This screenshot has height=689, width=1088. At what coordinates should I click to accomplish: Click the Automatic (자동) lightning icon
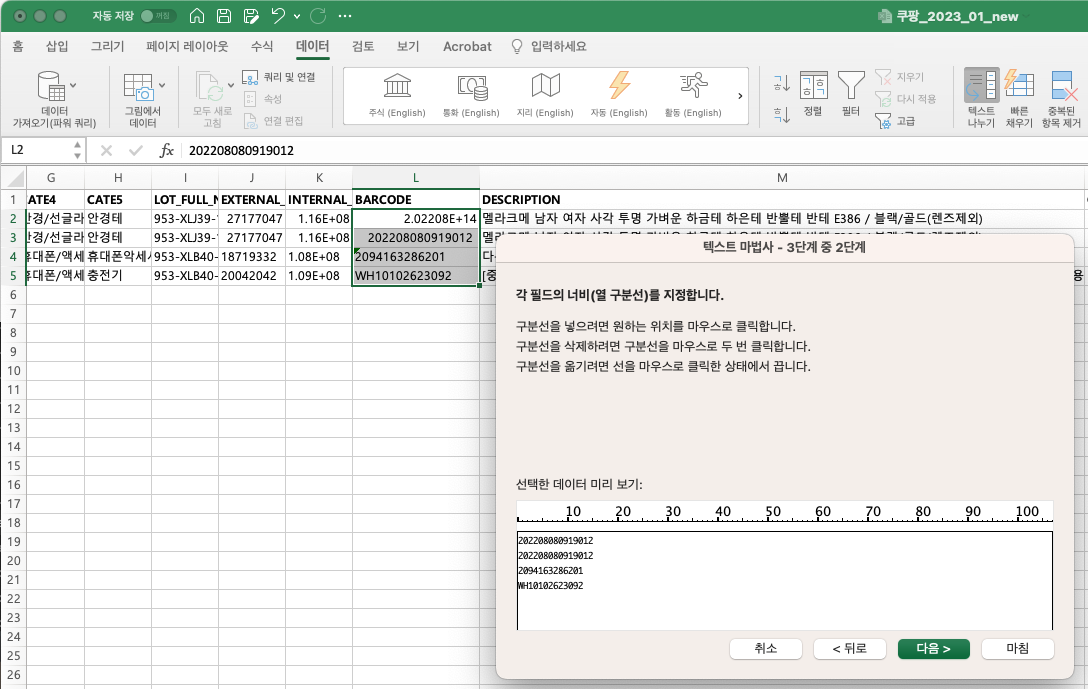pos(619,95)
